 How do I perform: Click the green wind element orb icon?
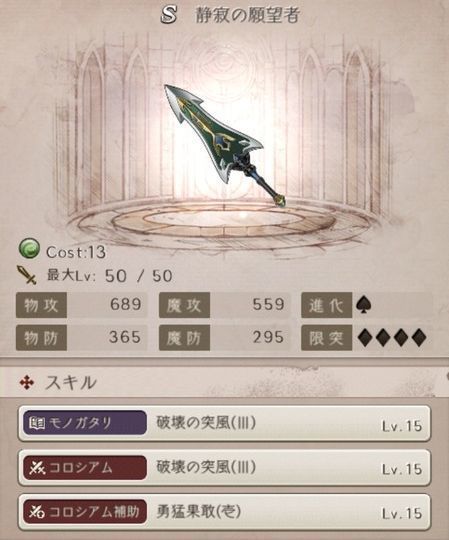tap(29, 249)
